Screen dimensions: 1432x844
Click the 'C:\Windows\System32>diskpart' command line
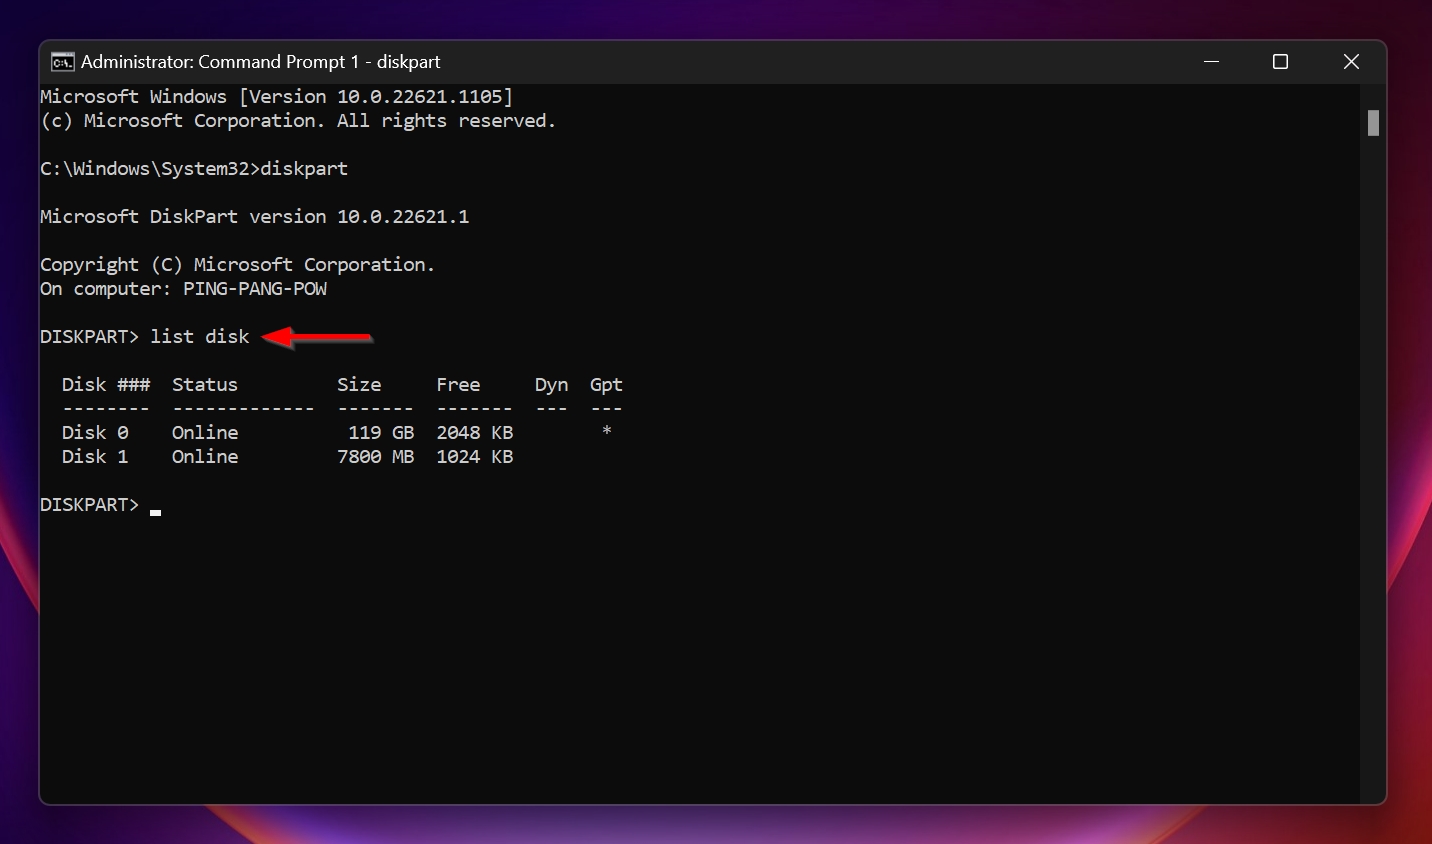point(194,169)
